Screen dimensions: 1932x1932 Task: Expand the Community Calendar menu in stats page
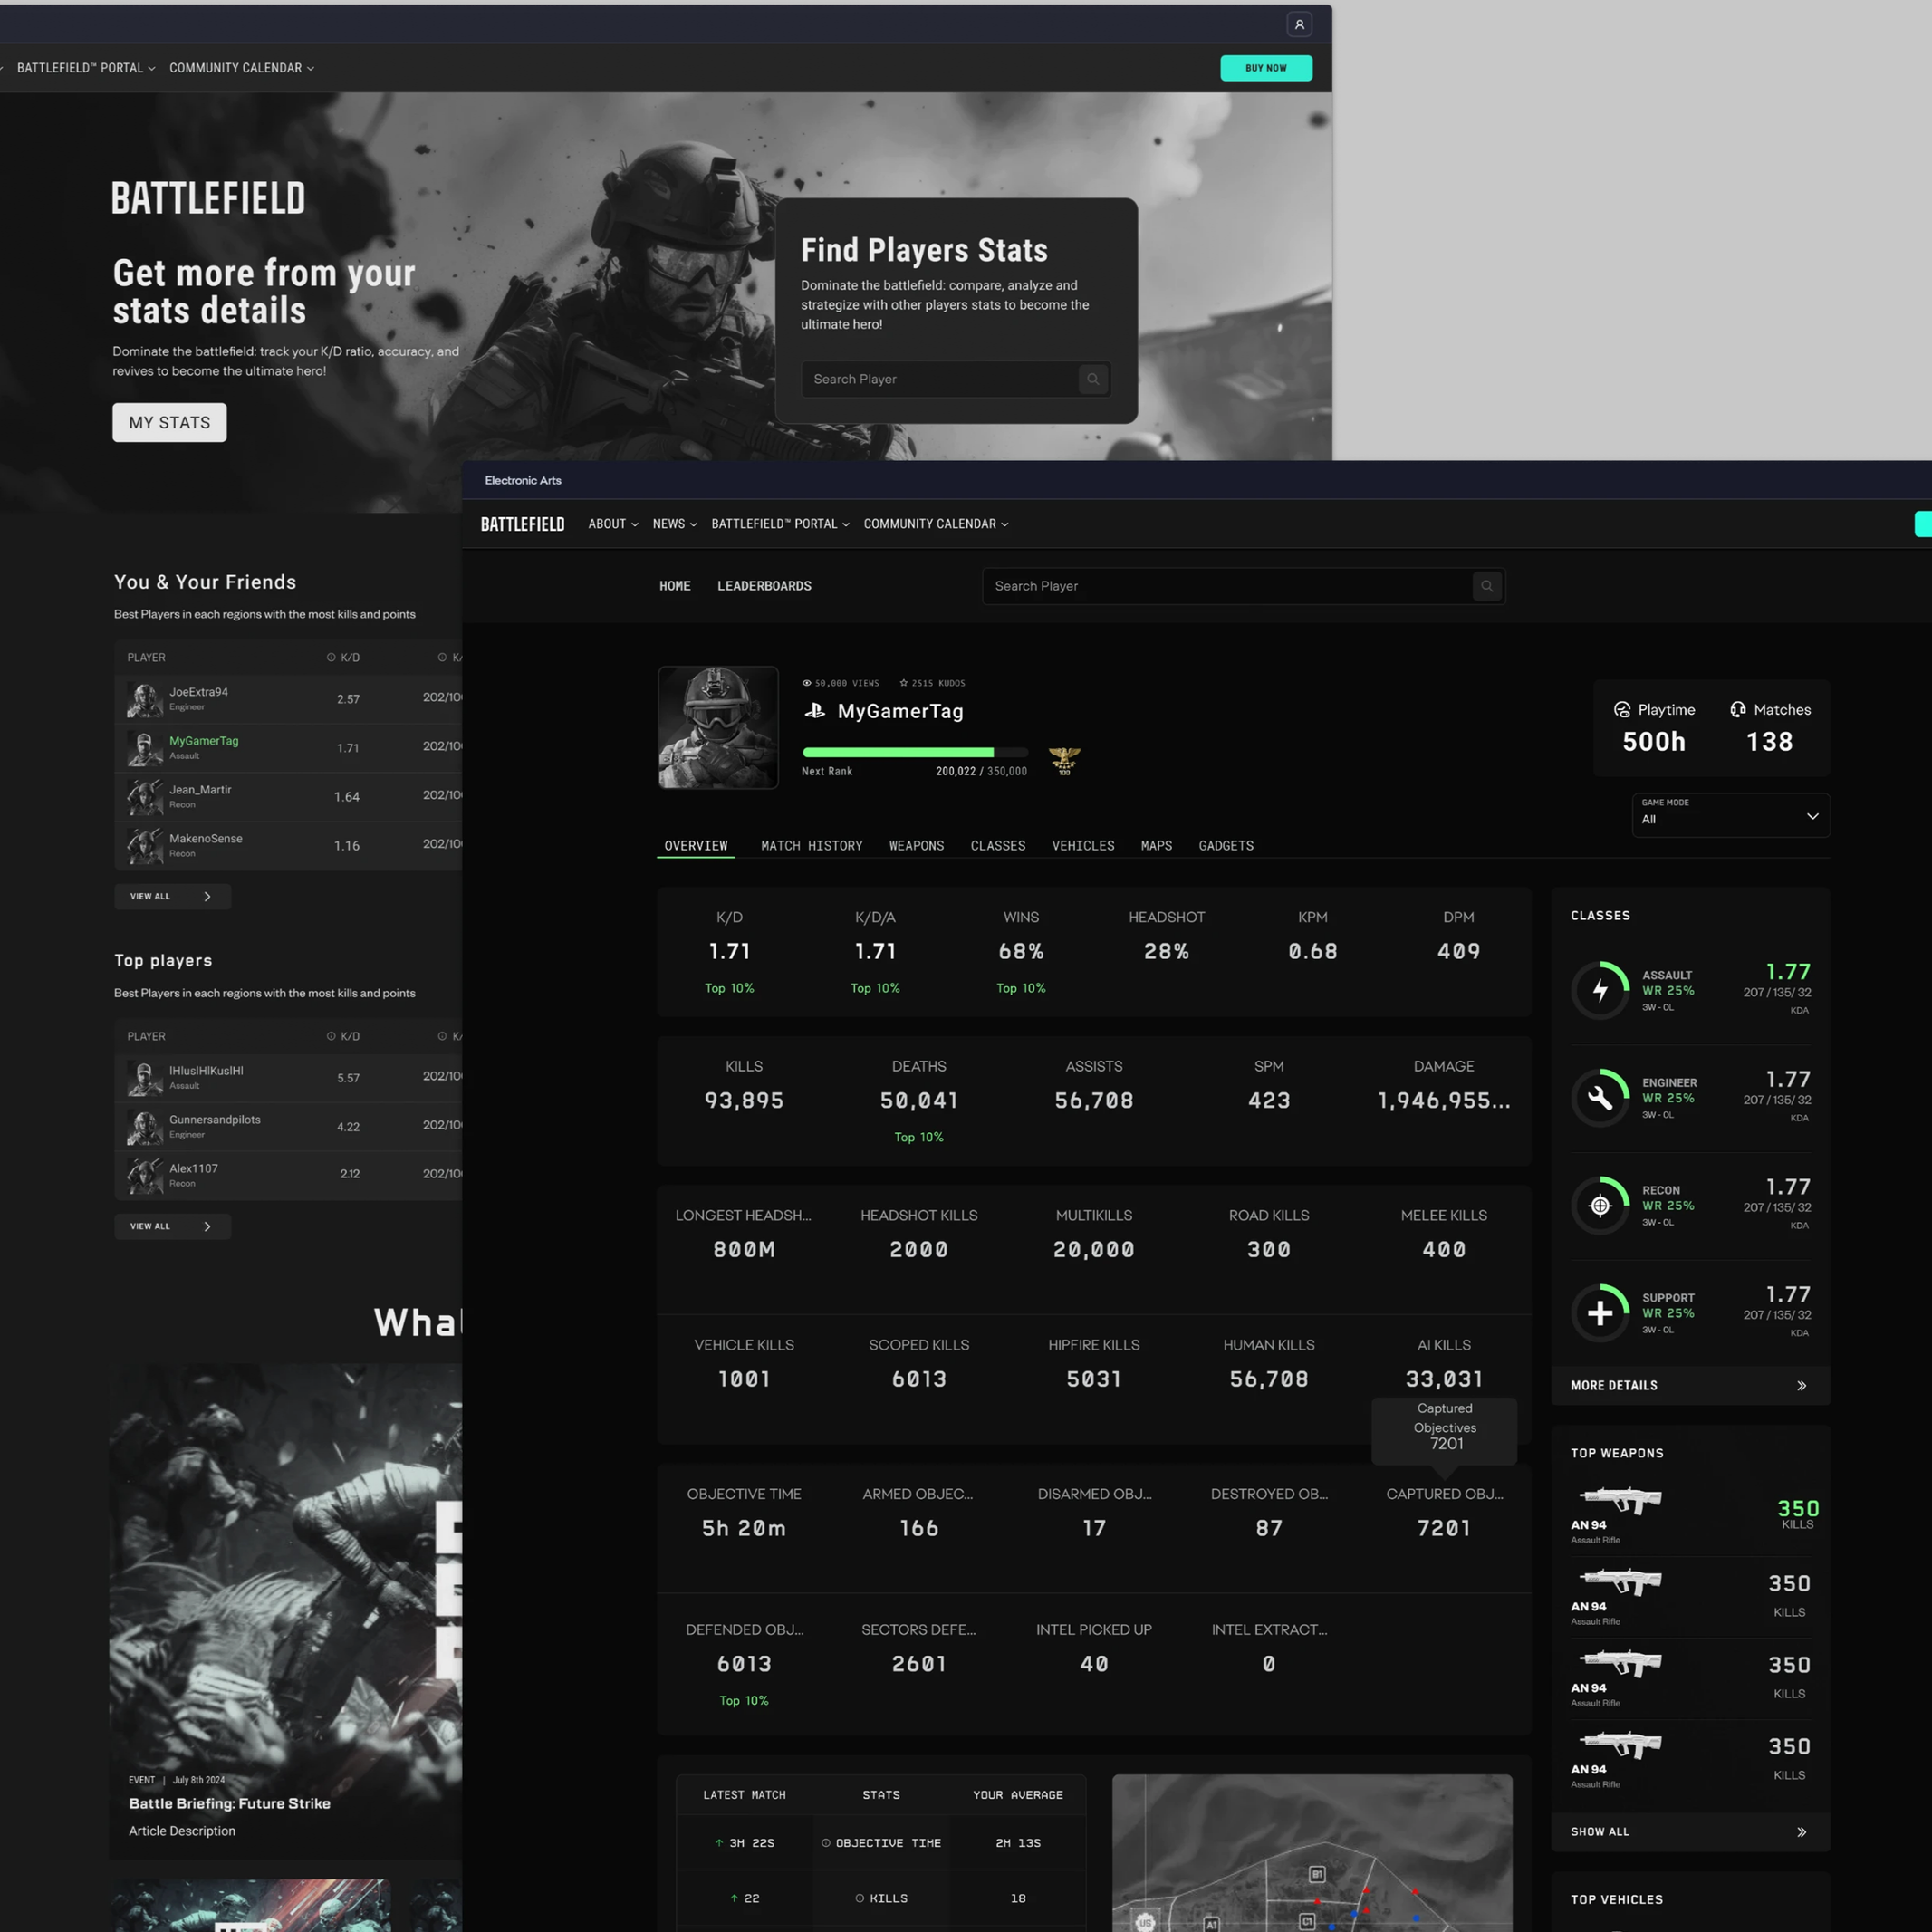(x=935, y=524)
